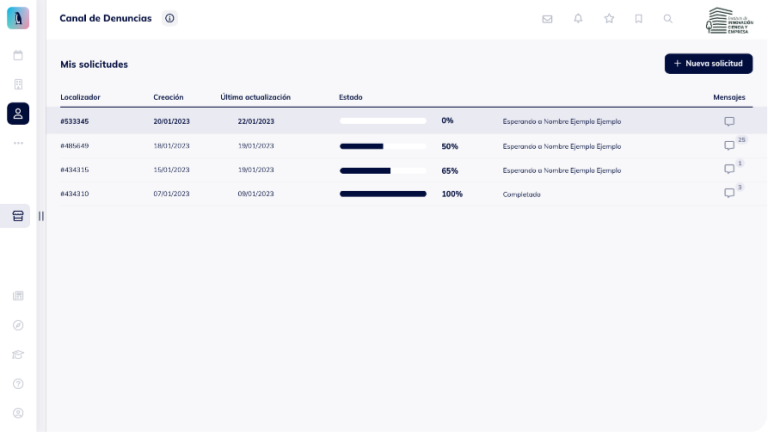Open the compass explore icon in sidebar
The width and height of the screenshot is (768, 432).
[18, 325]
